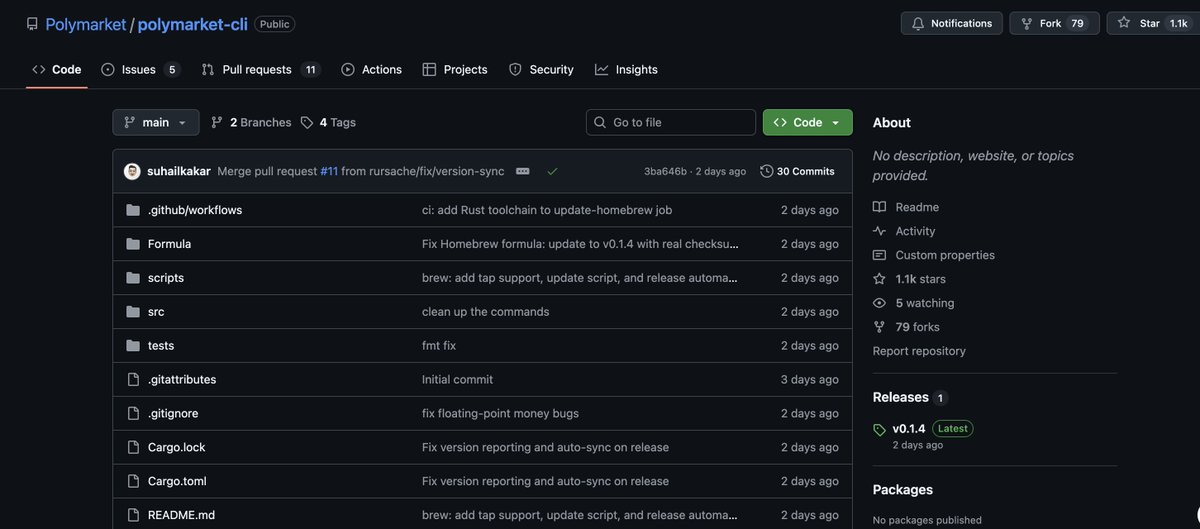The width and height of the screenshot is (1200, 529).
Task: Open the tests folder
Action: [x=161, y=346]
